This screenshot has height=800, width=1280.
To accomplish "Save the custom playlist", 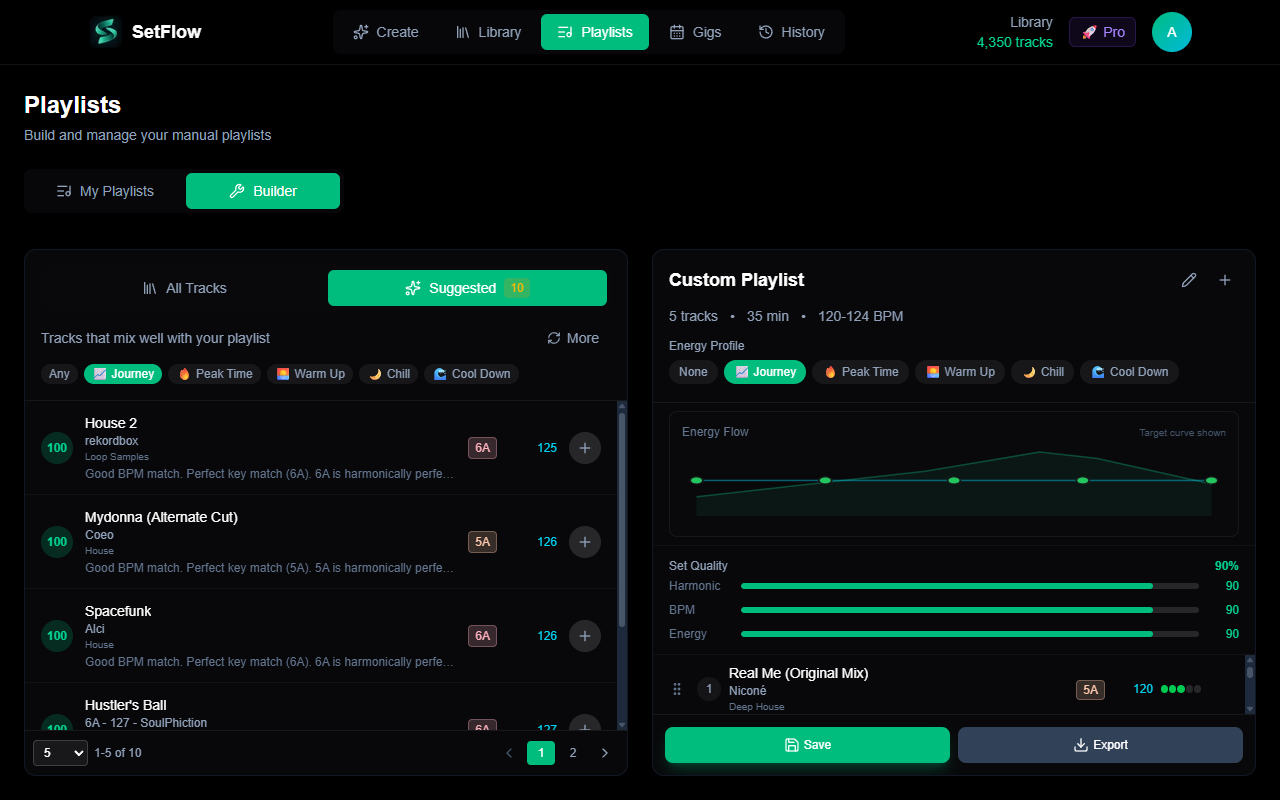I will (807, 745).
